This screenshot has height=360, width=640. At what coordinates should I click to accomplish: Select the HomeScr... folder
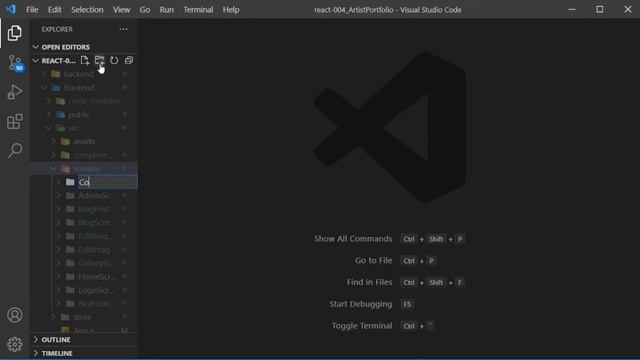[84, 276]
